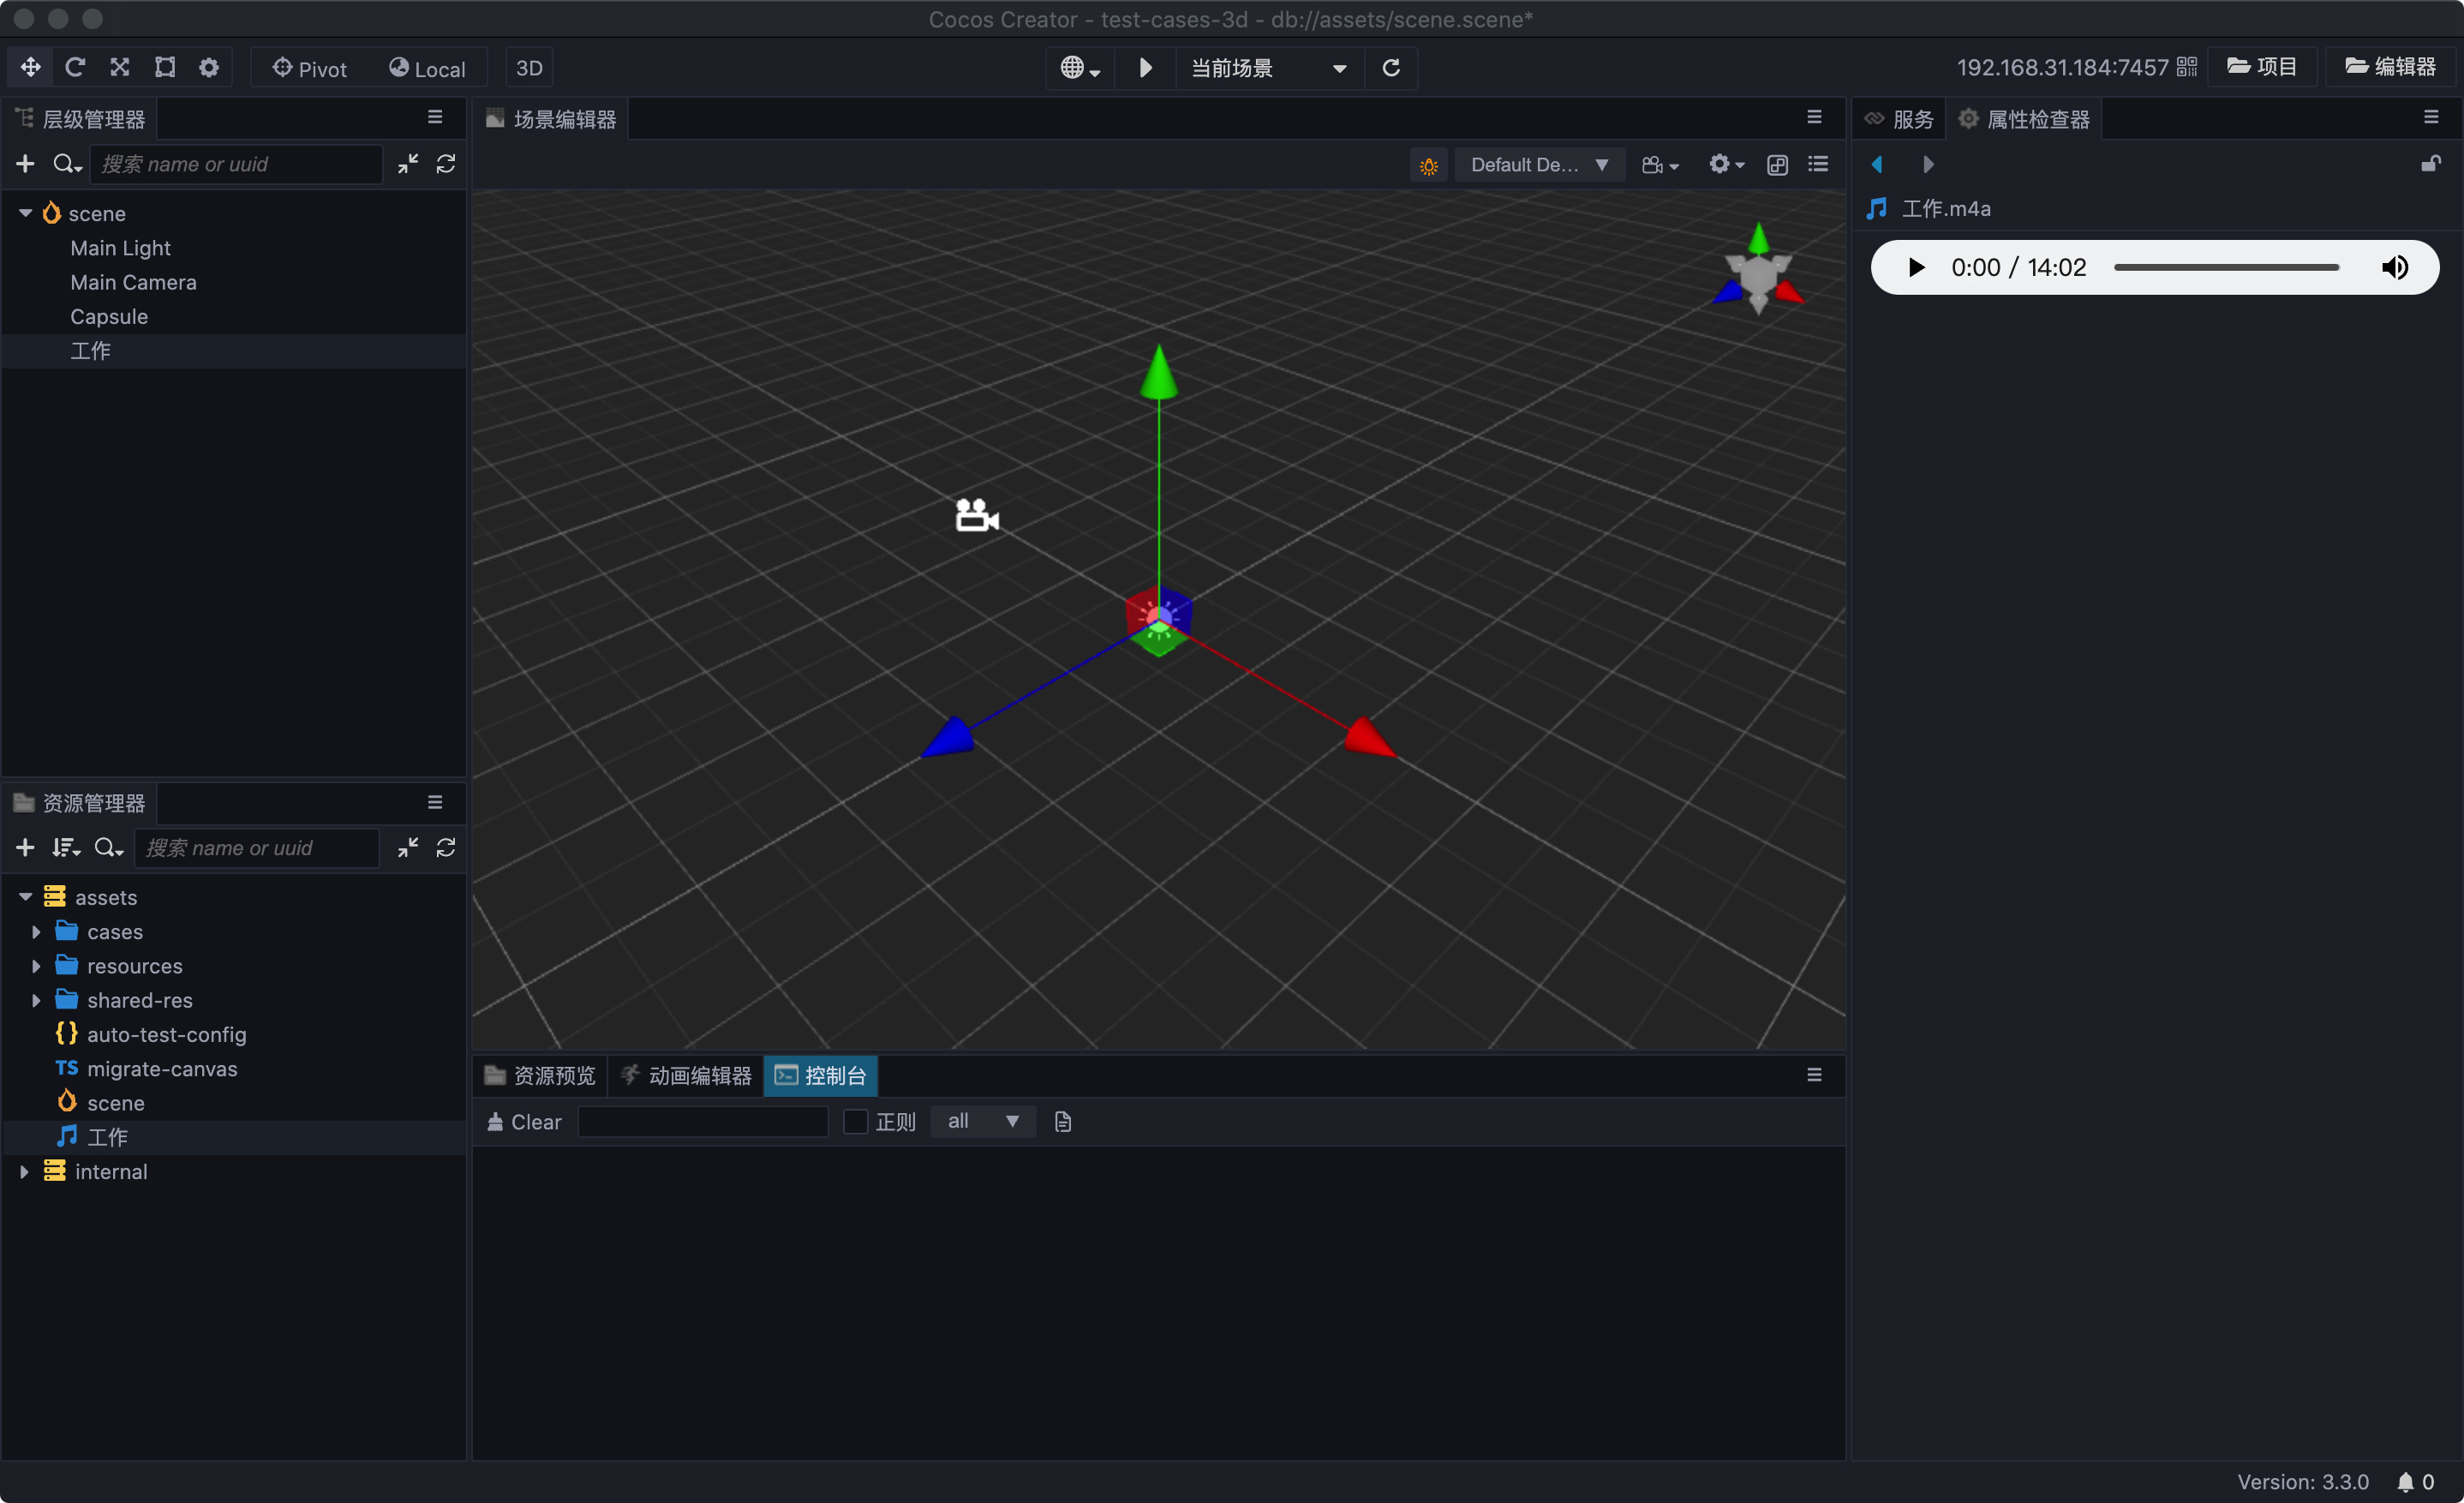This screenshot has height=1503, width=2464.
Task: Enable the 正则 regex checkbox
Action: 855,1122
